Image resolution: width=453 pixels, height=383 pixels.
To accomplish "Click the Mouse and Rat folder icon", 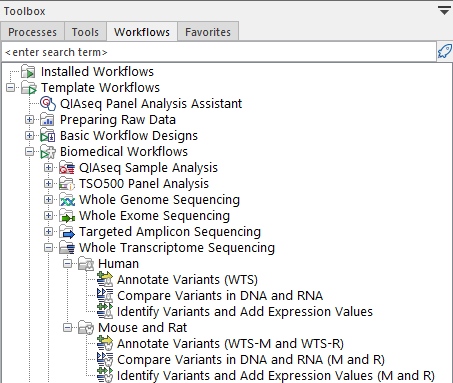I will 86,328.
